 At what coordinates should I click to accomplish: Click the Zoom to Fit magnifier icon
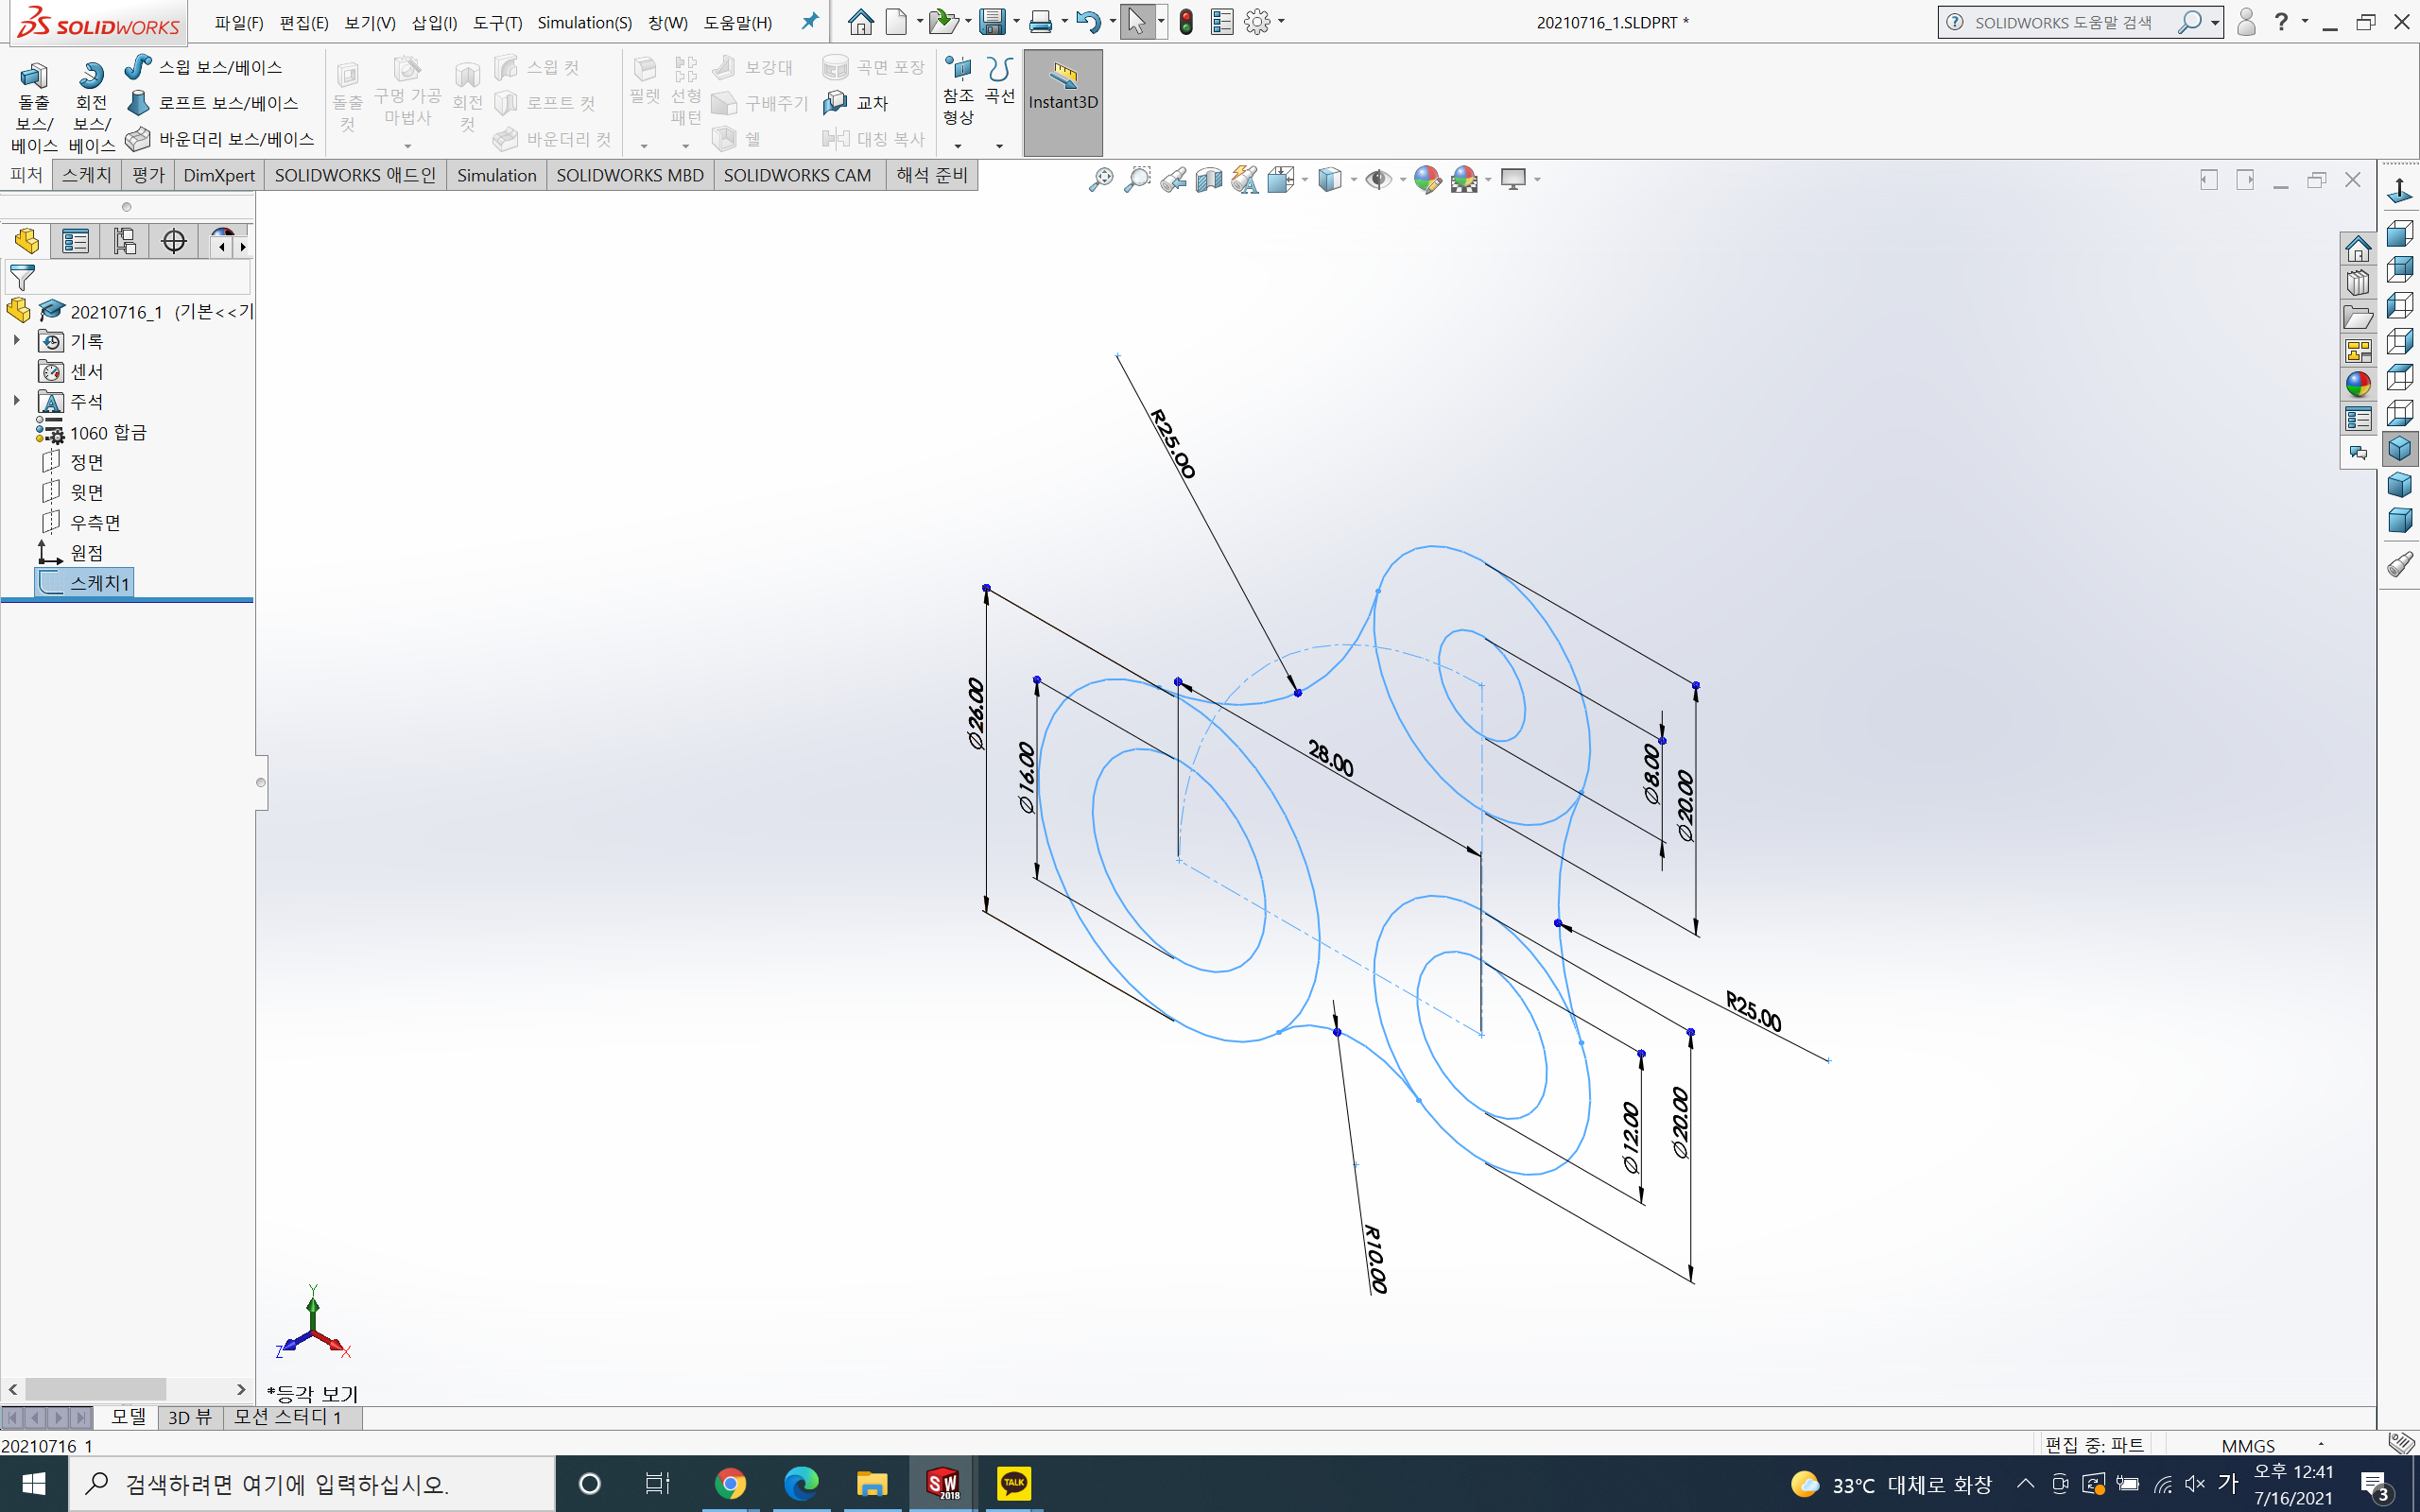coord(1101,180)
